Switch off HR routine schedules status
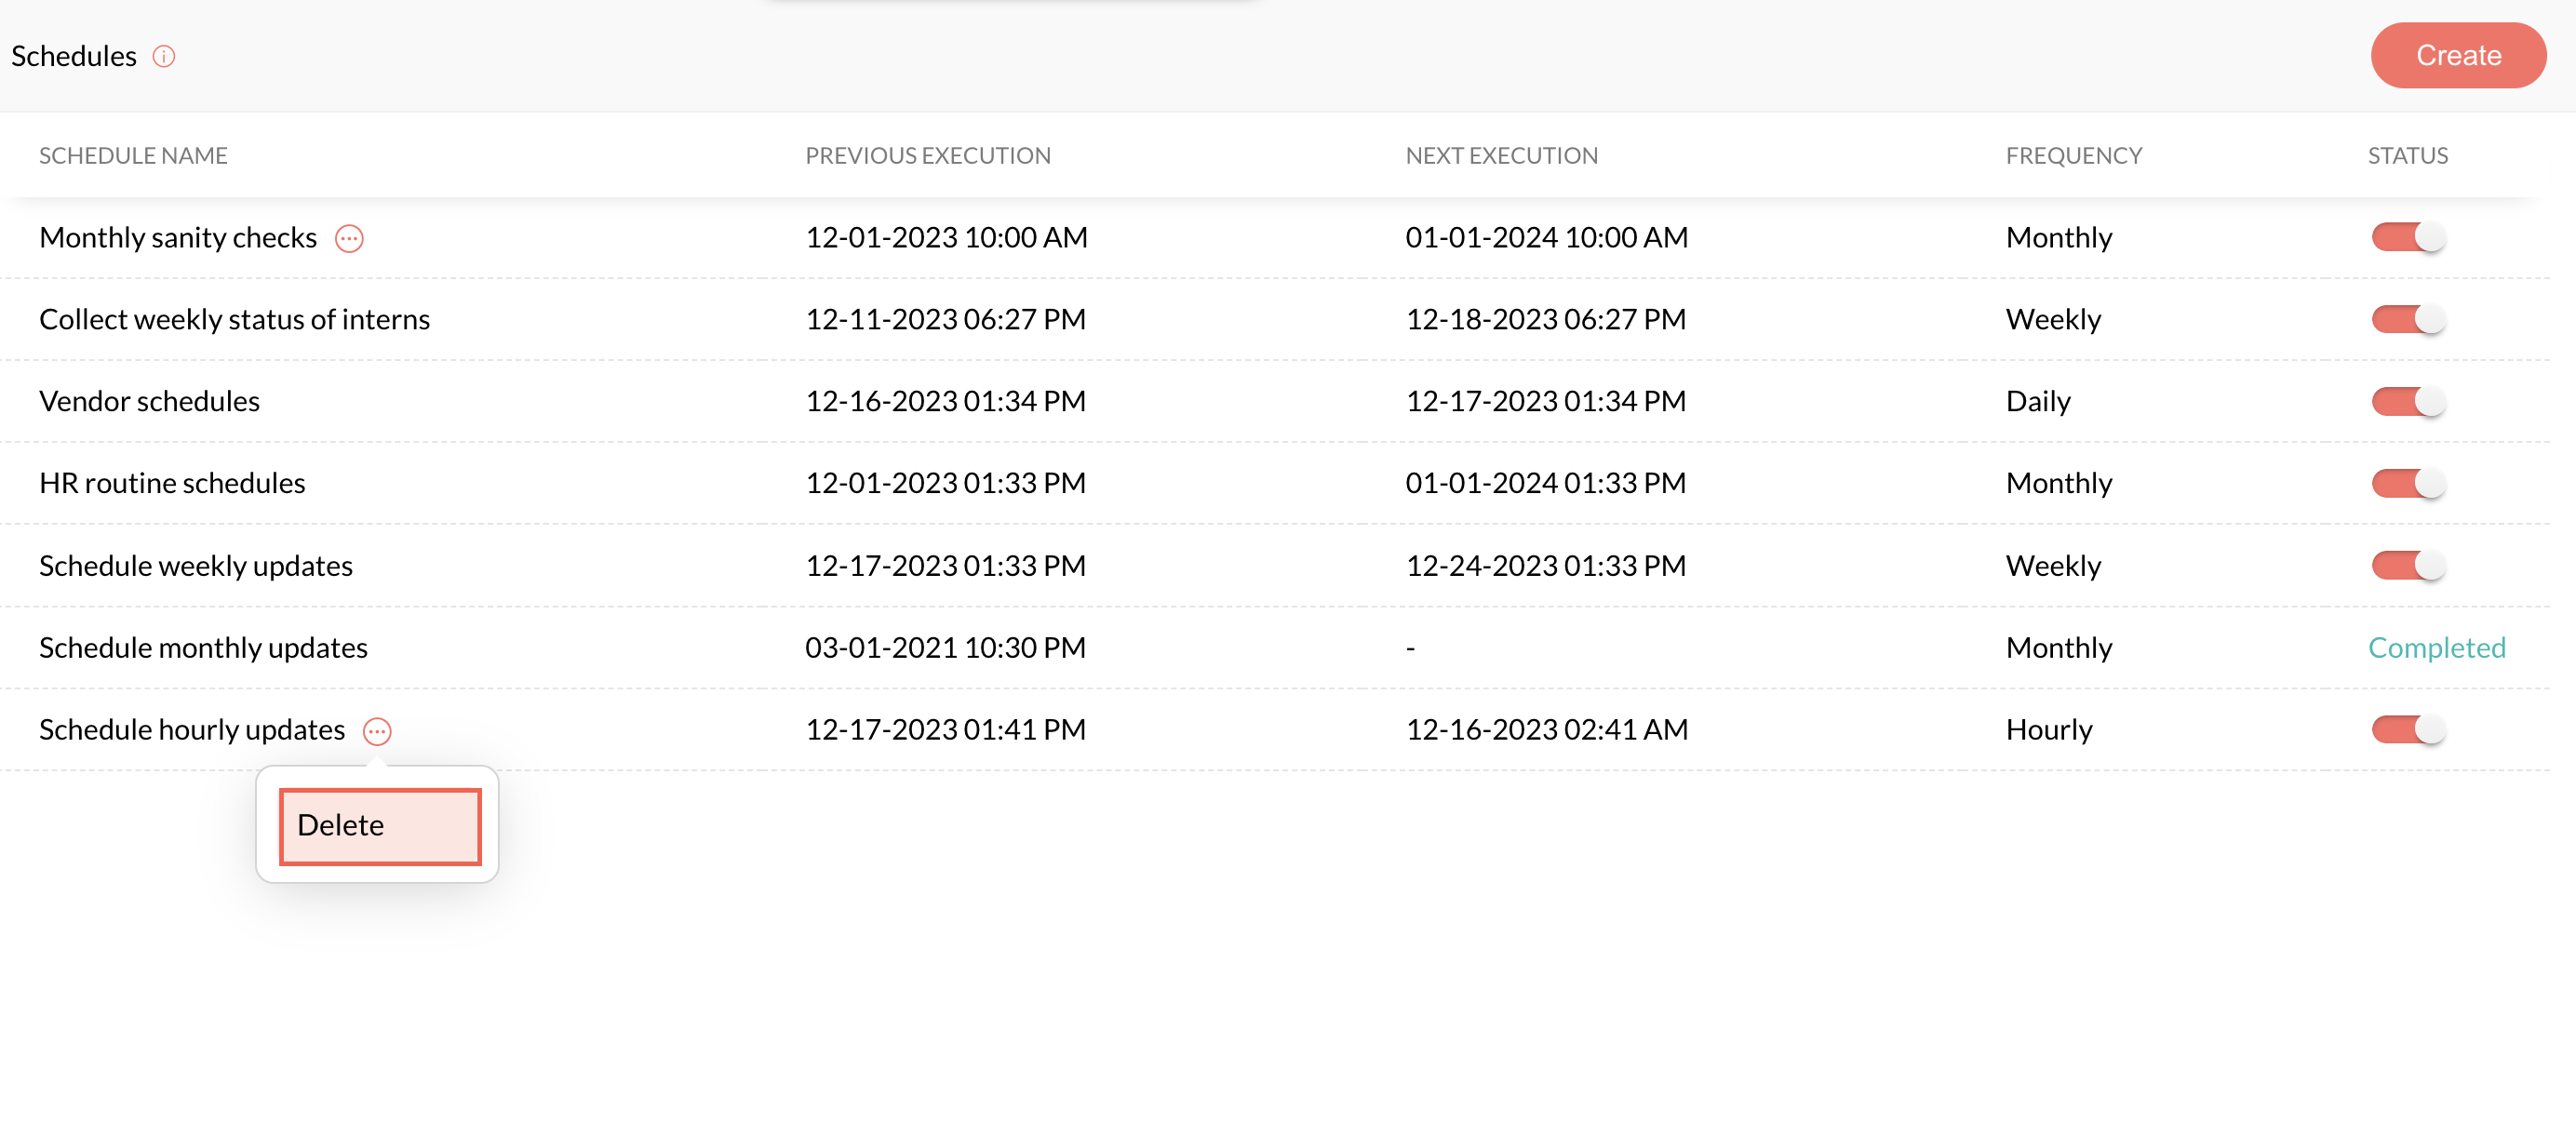 click(x=2407, y=483)
